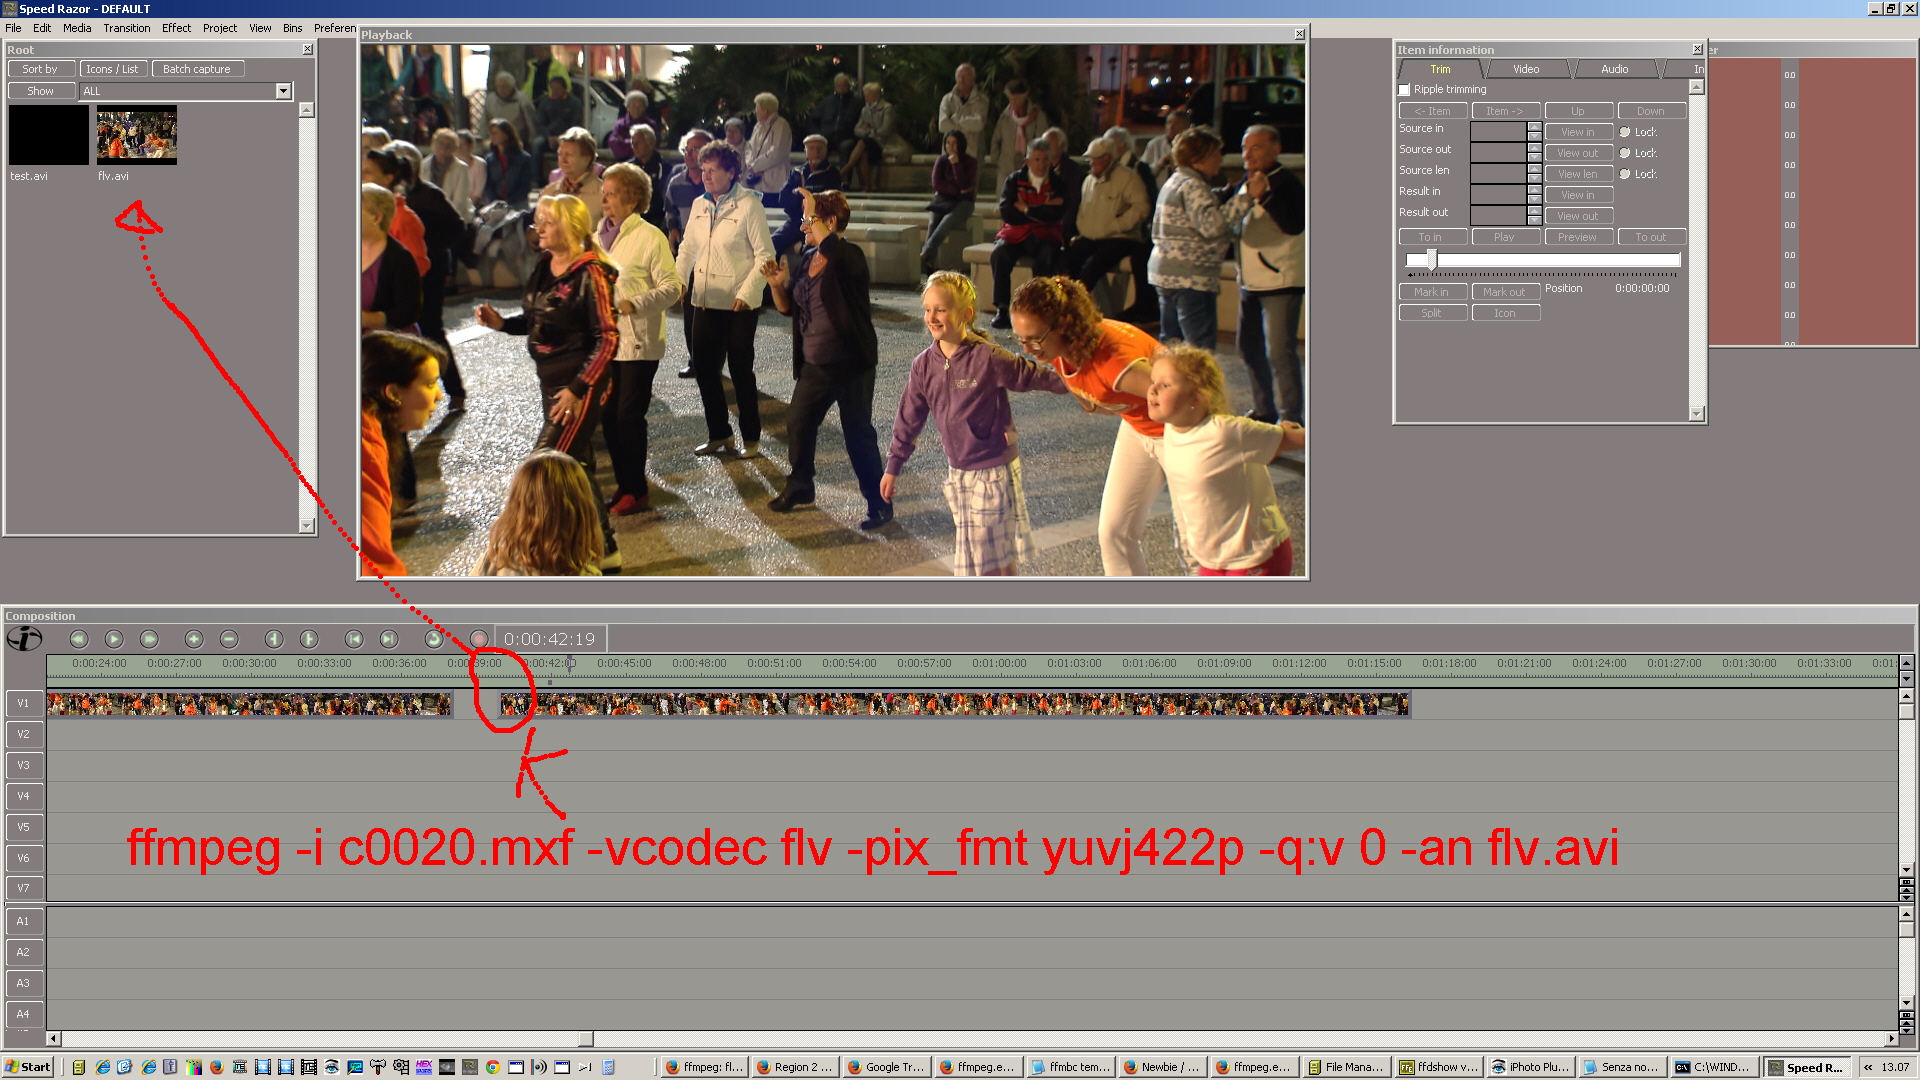Click the trim position slider handle
The height and width of the screenshot is (1080, 1920).
pyautogui.click(x=1432, y=260)
